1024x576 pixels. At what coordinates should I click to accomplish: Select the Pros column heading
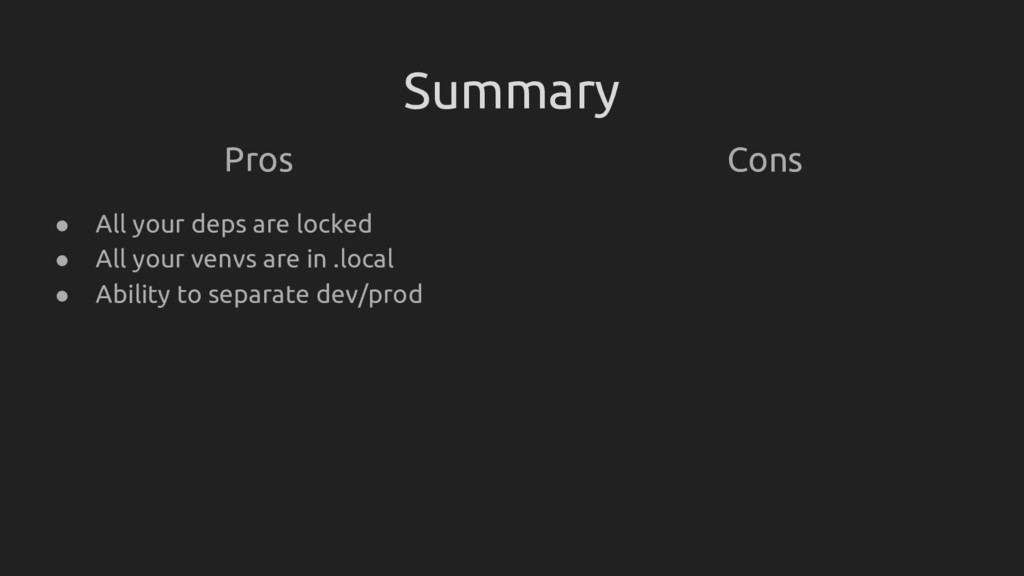pos(258,160)
